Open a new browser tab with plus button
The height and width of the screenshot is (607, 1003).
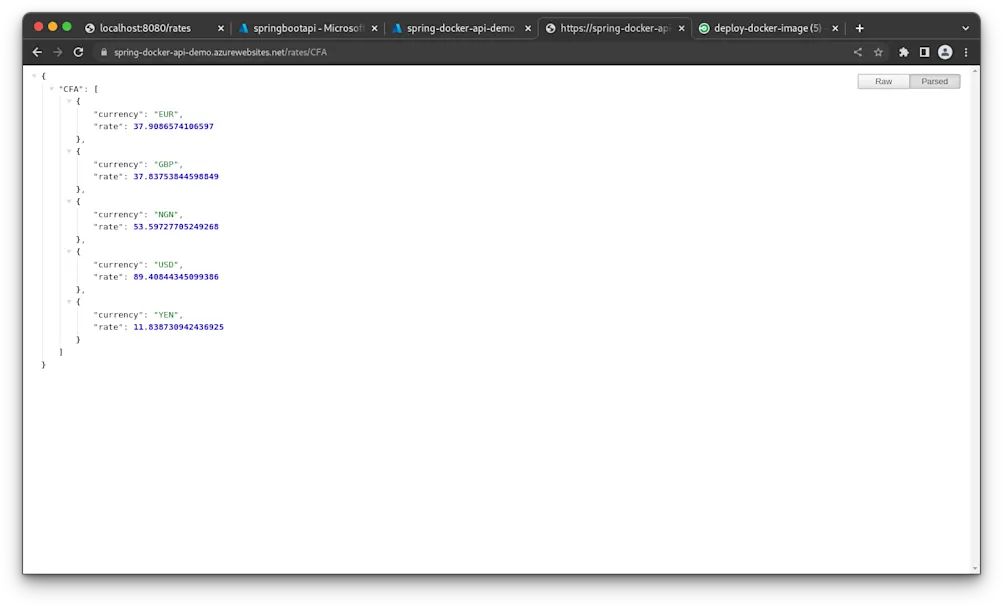[x=859, y=28]
